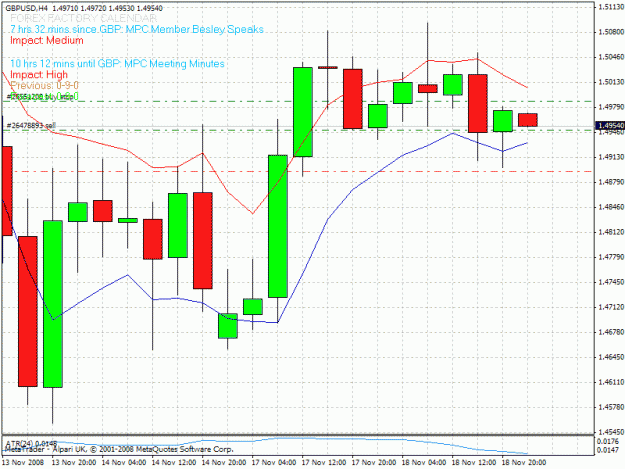Click the 1.47790 price scale label

(x=611, y=257)
